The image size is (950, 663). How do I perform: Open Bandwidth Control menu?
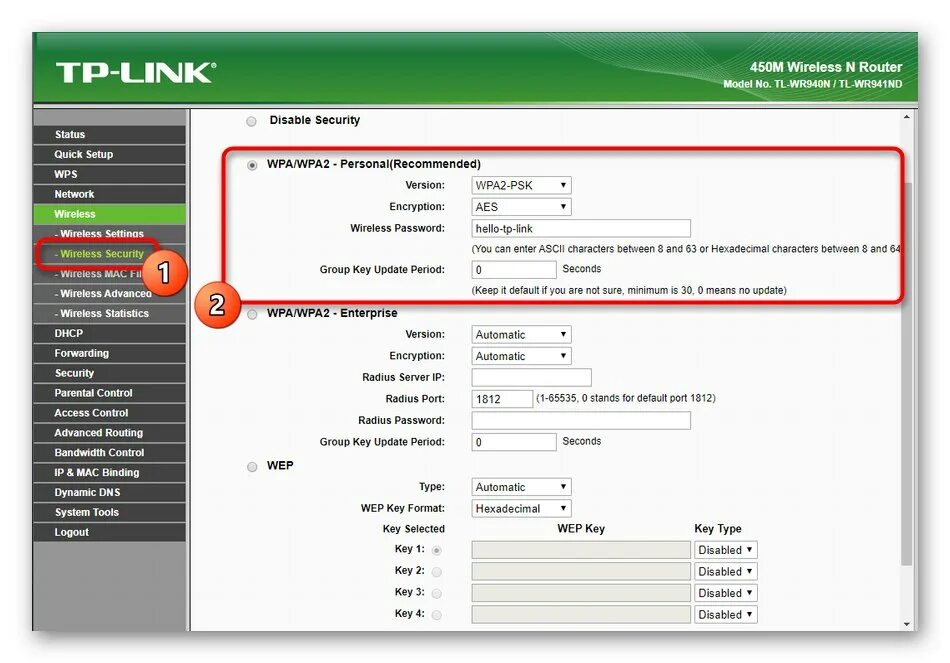[110, 453]
